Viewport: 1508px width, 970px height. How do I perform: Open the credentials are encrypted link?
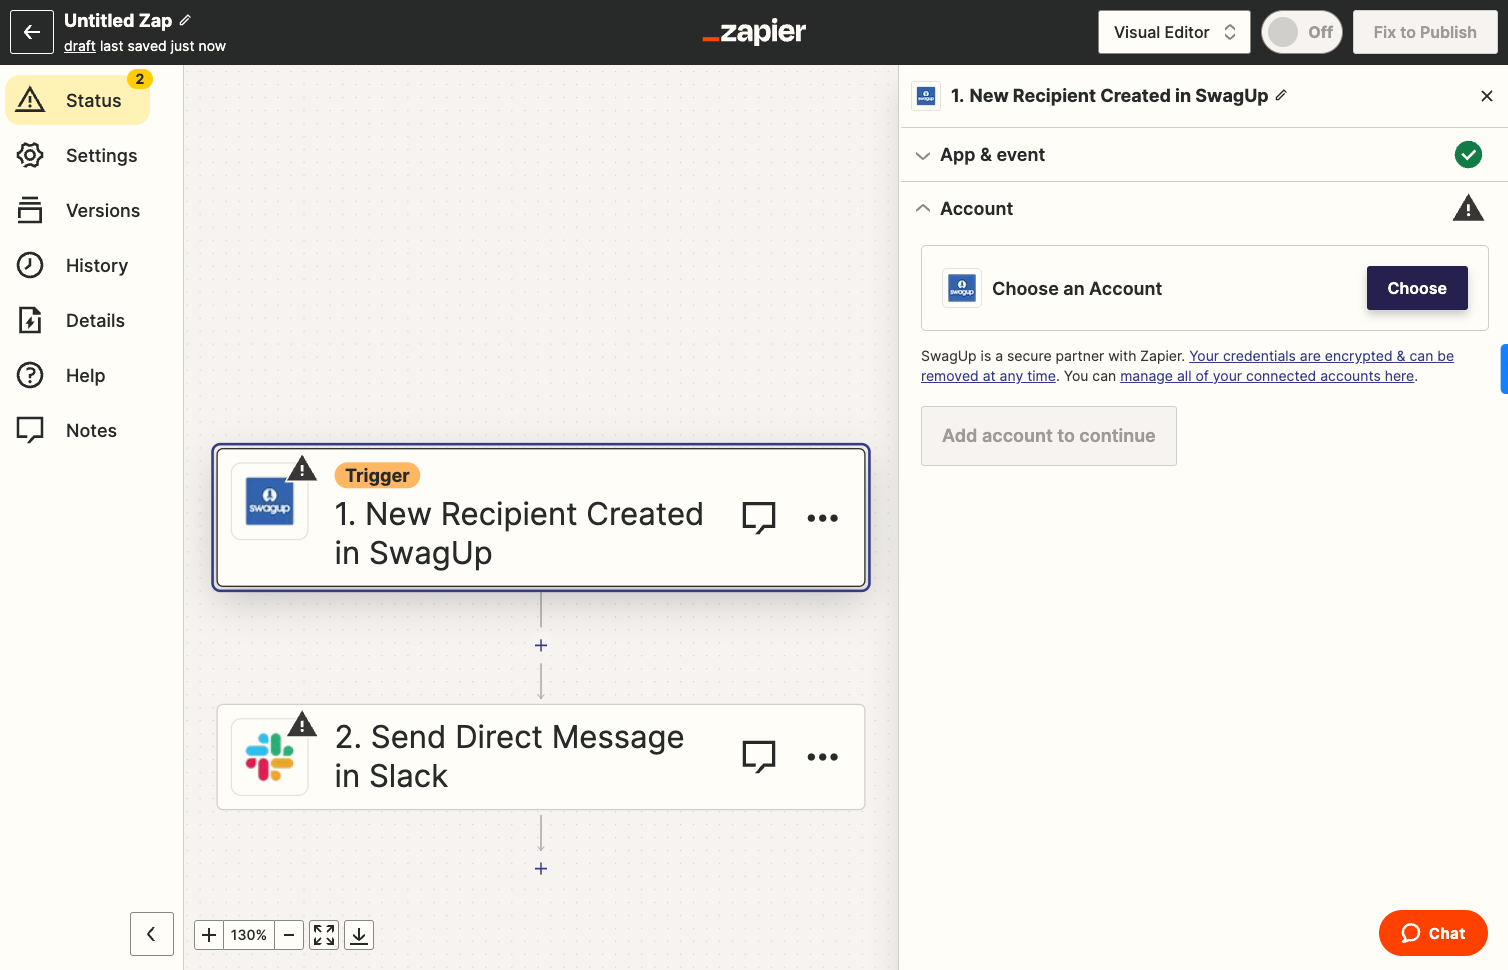(1187, 366)
